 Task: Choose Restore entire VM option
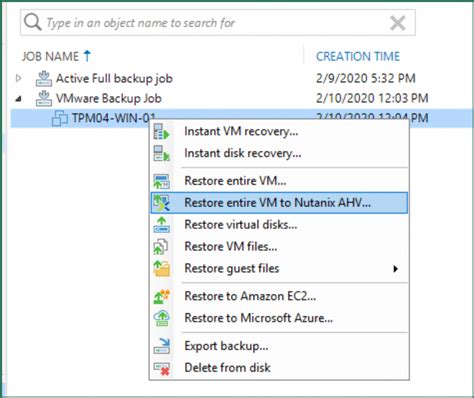click(x=279, y=181)
